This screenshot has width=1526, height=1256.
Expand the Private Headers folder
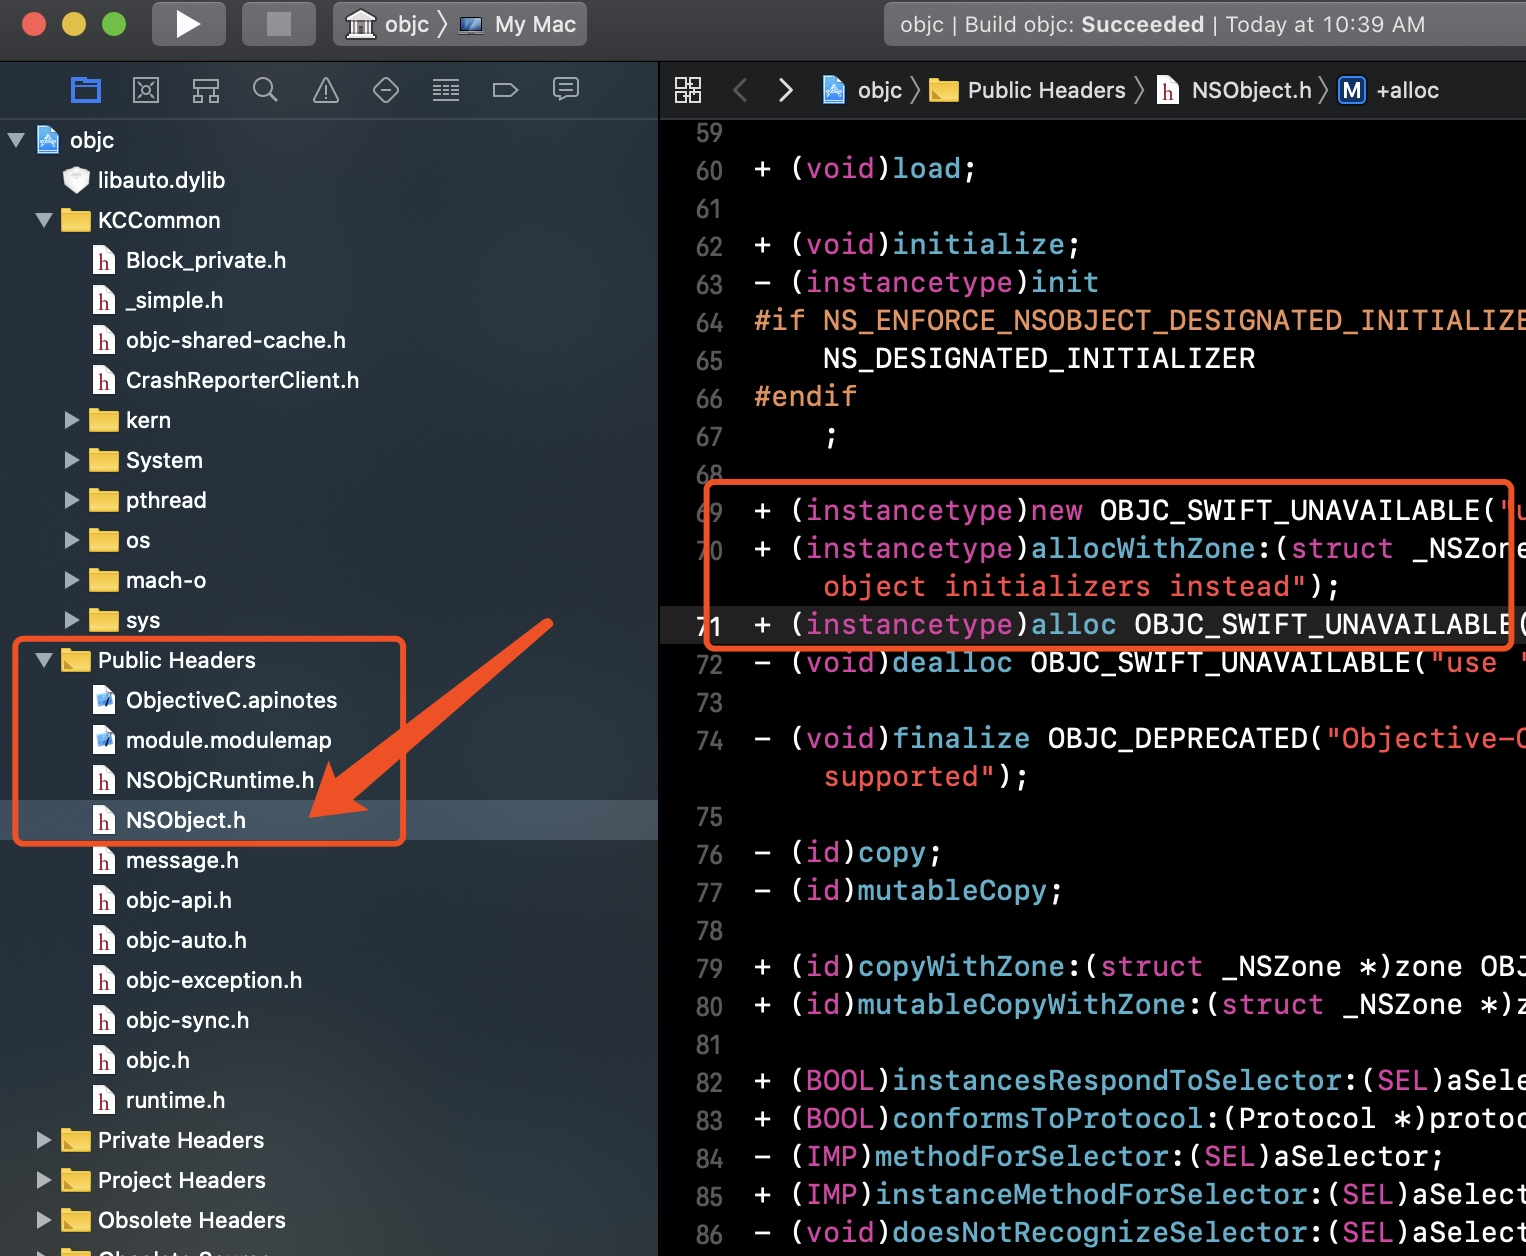coord(44,1140)
